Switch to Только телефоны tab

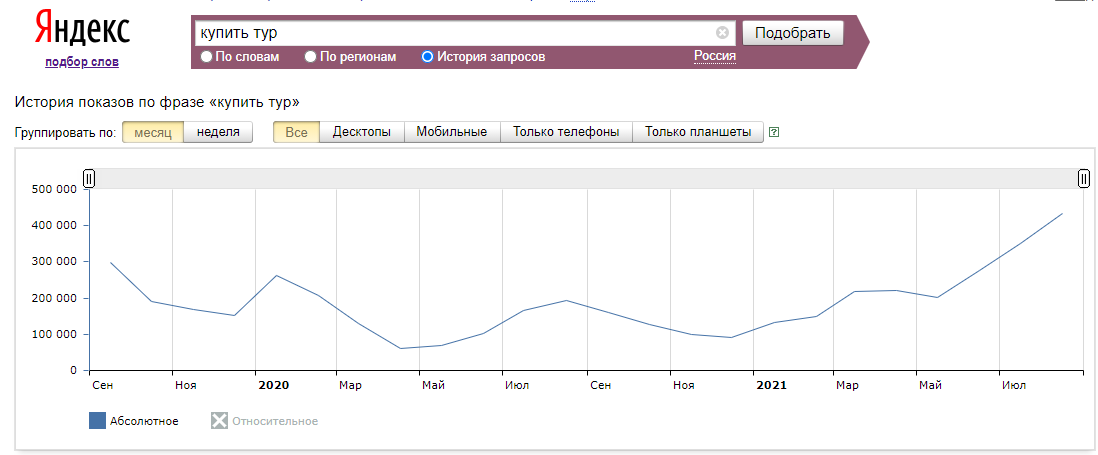coord(567,132)
